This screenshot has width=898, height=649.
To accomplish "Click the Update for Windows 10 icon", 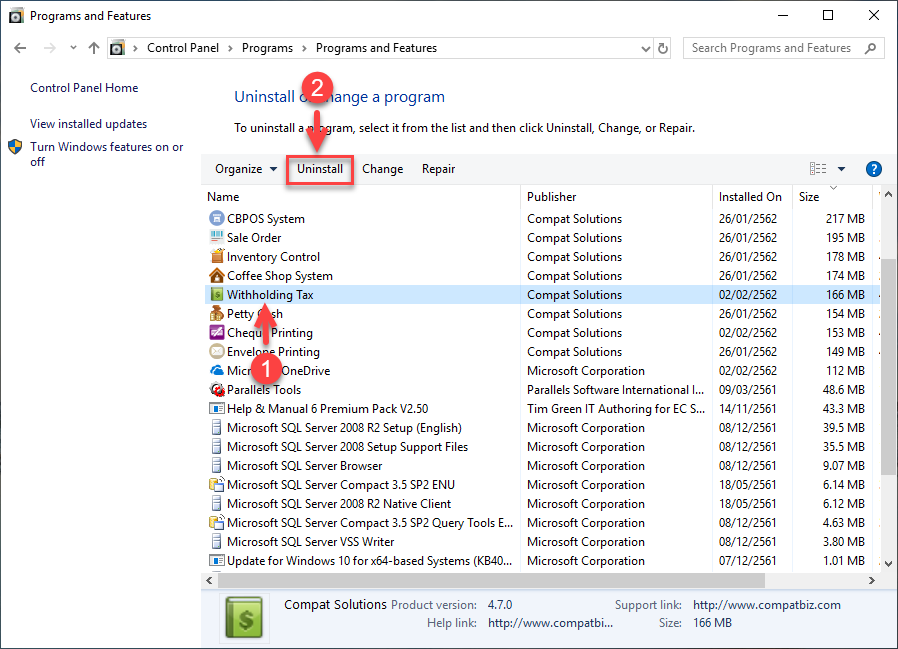I will pos(216,560).
